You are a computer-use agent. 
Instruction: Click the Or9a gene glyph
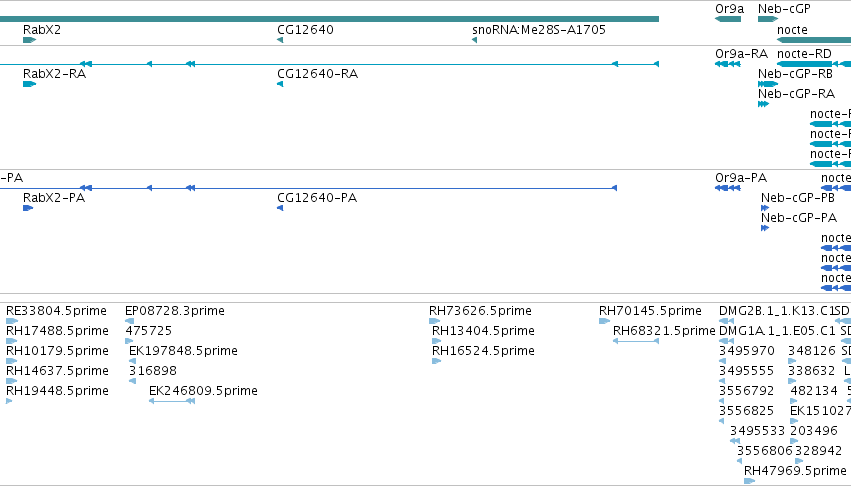click(x=728, y=19)
